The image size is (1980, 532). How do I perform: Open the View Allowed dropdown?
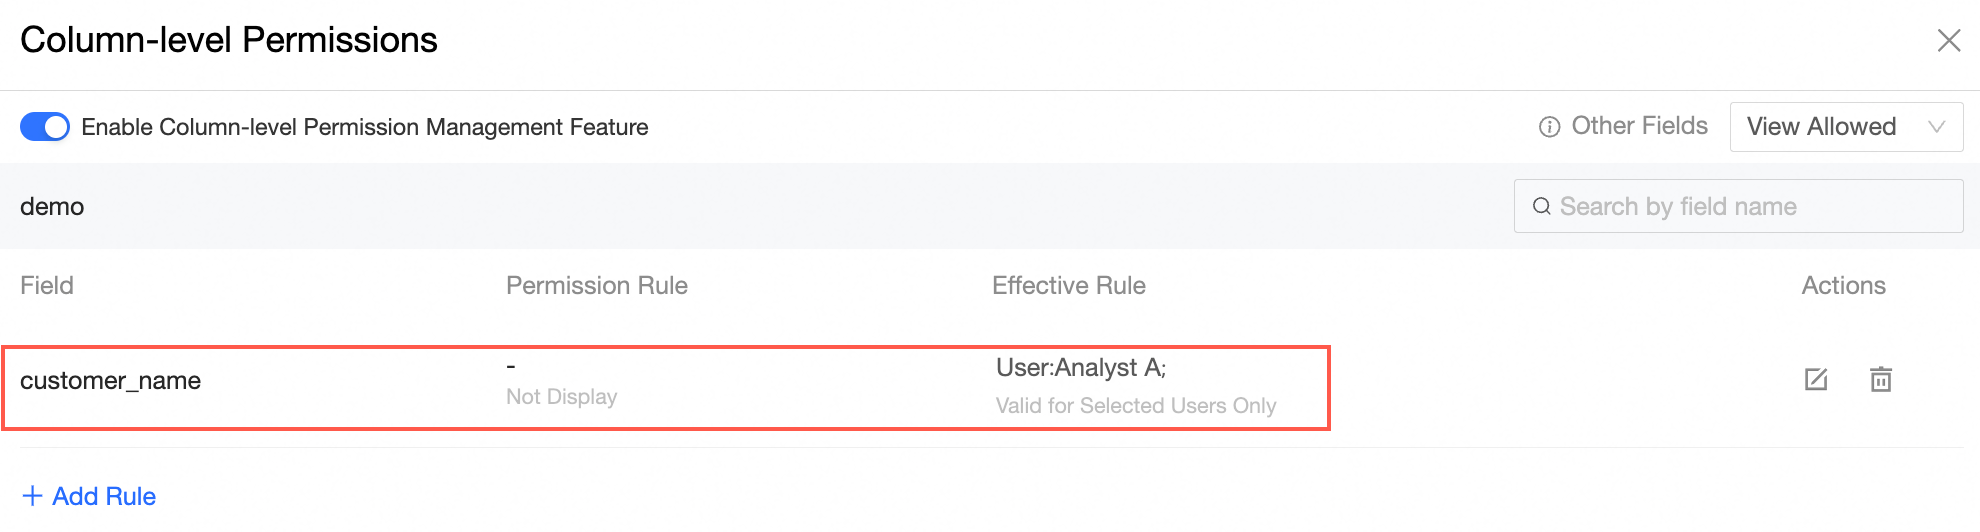[x=1821, y=127]
